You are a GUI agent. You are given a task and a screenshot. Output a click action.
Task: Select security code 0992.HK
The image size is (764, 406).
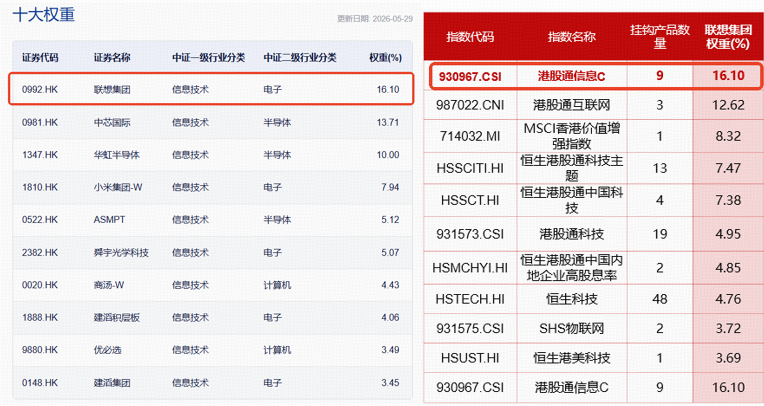pyautogui.click(x=40, y=90)
